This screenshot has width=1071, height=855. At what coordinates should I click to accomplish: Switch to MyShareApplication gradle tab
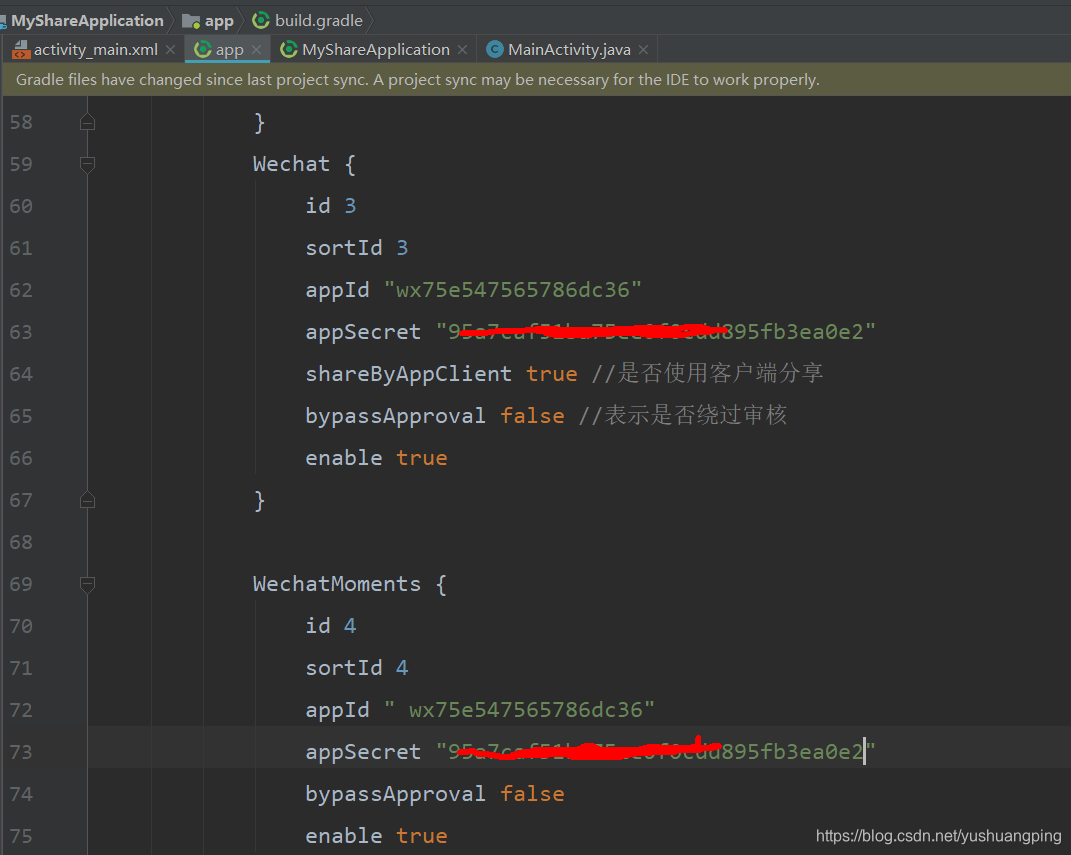376,50
